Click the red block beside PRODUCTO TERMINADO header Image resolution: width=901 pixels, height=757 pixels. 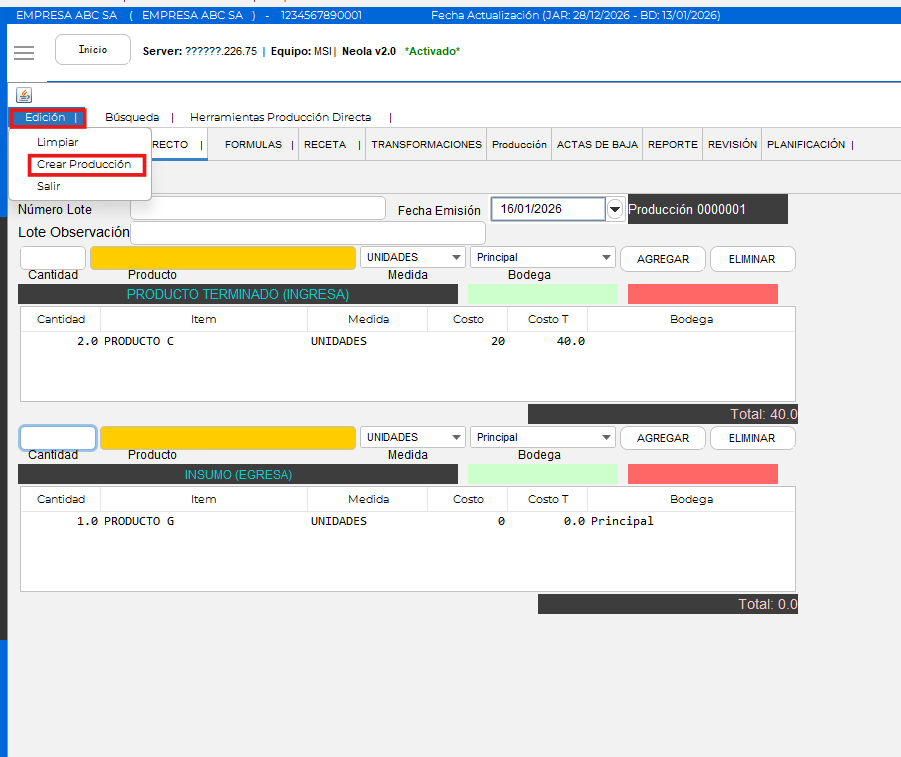702,294
